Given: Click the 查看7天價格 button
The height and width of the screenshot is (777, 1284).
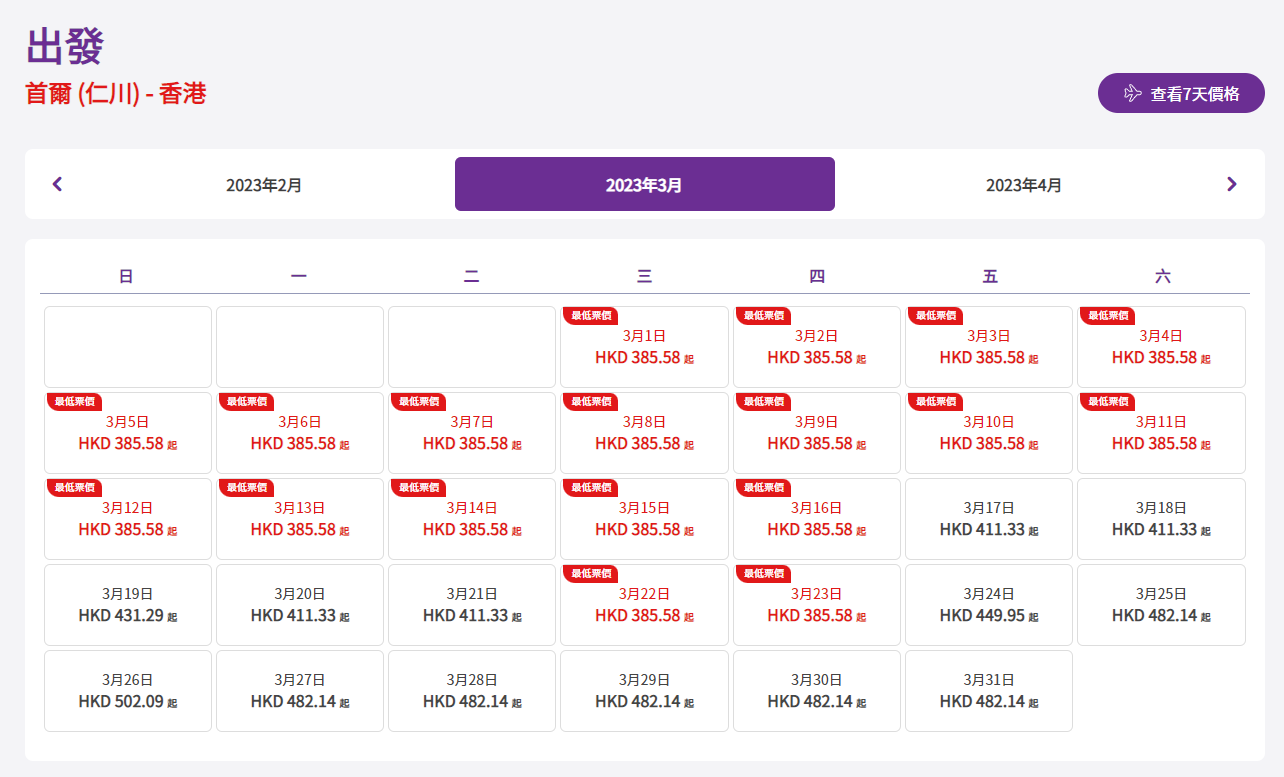Looking at the screenshot, I should 1181,93.
